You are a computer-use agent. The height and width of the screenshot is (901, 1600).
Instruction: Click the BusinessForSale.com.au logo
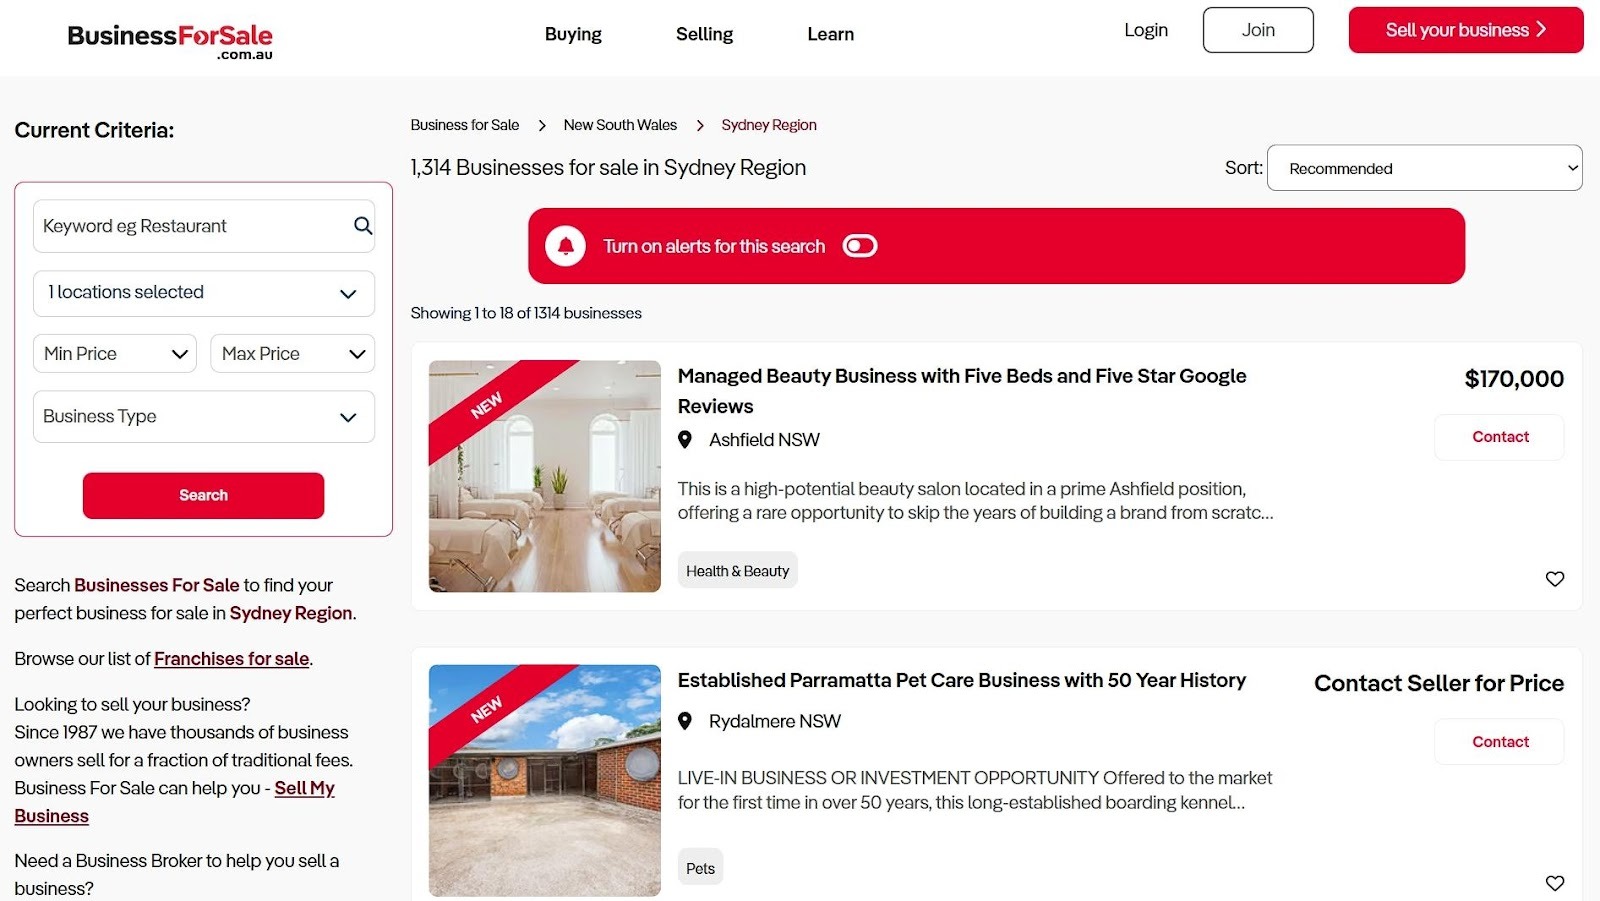(x=169, y=37)
